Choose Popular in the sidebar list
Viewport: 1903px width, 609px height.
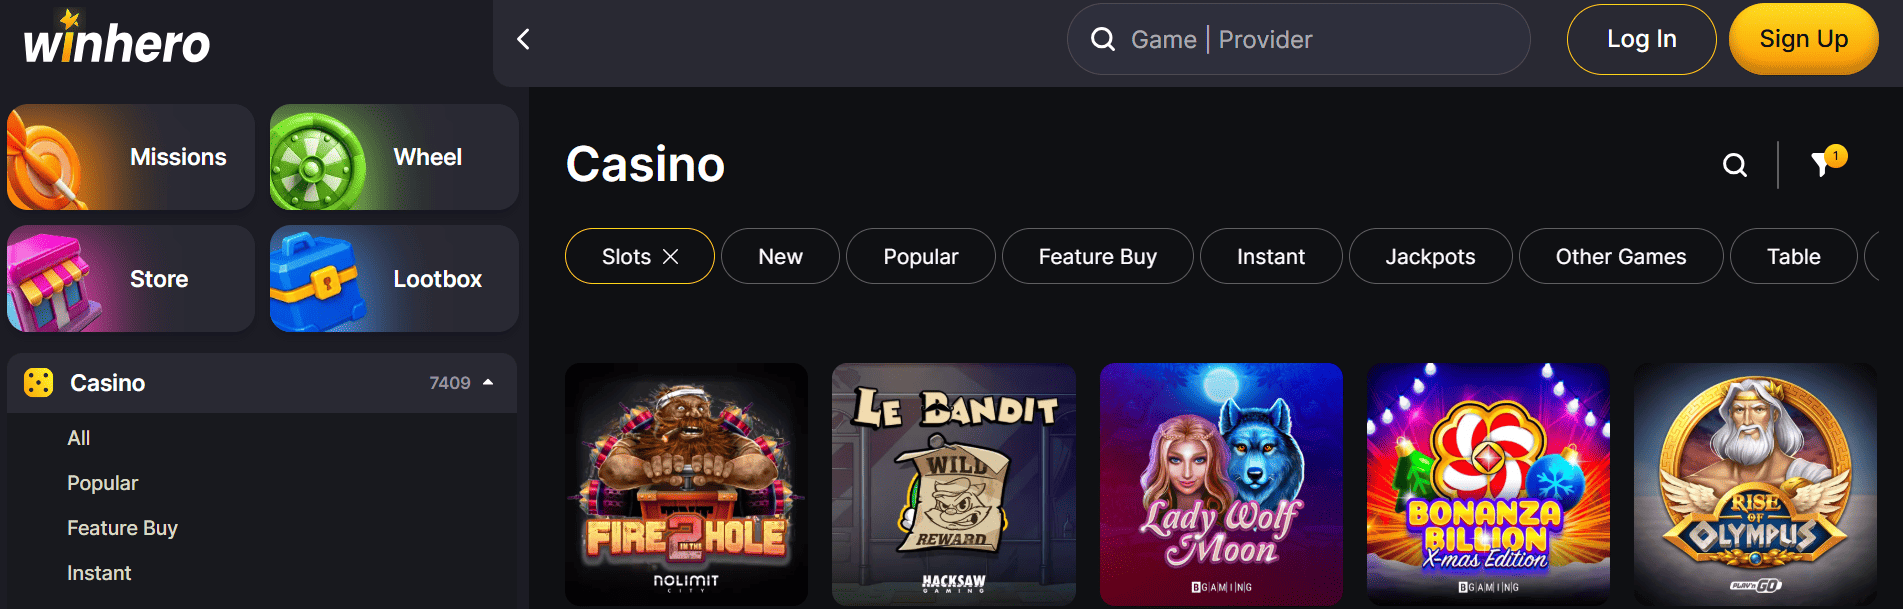click(x=102, y=483)
